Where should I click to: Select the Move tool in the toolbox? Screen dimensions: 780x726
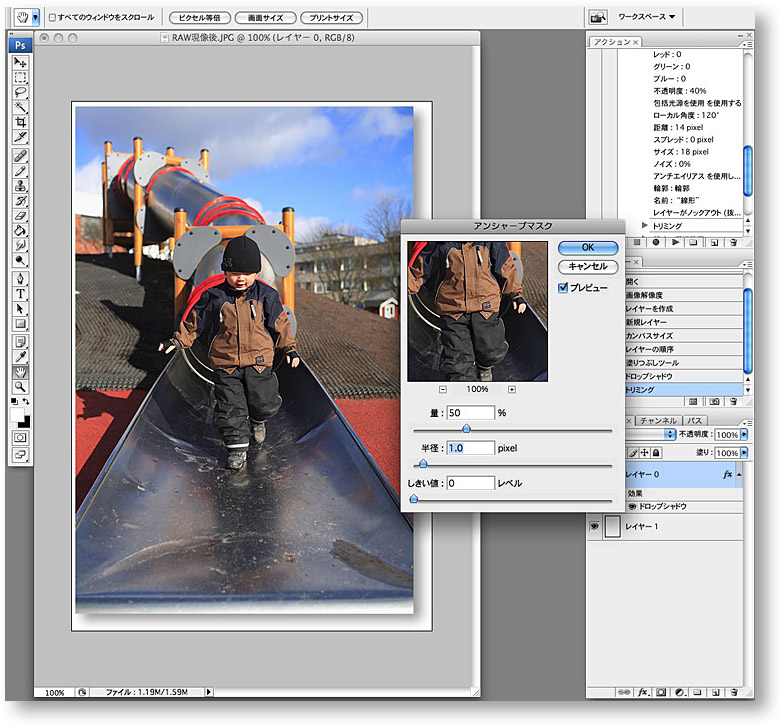[x=20, y=62]
